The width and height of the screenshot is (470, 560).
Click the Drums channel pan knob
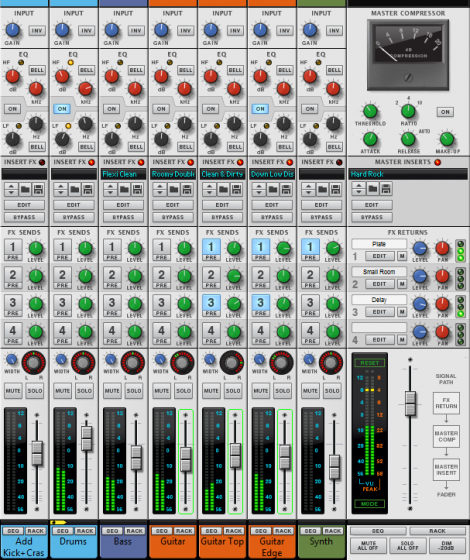coord(83,362)
